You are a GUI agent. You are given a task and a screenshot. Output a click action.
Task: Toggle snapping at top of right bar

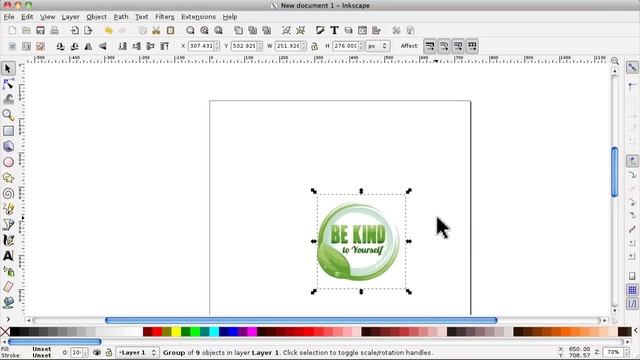pyautogui.click(x=632, y=67)
